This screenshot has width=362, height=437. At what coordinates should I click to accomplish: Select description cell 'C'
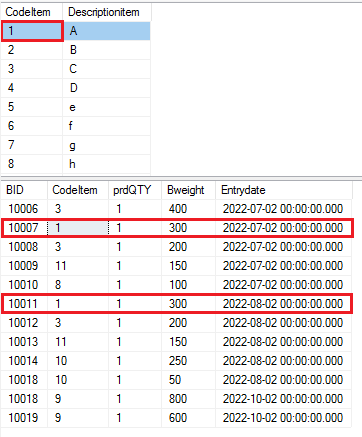(107, 69)
